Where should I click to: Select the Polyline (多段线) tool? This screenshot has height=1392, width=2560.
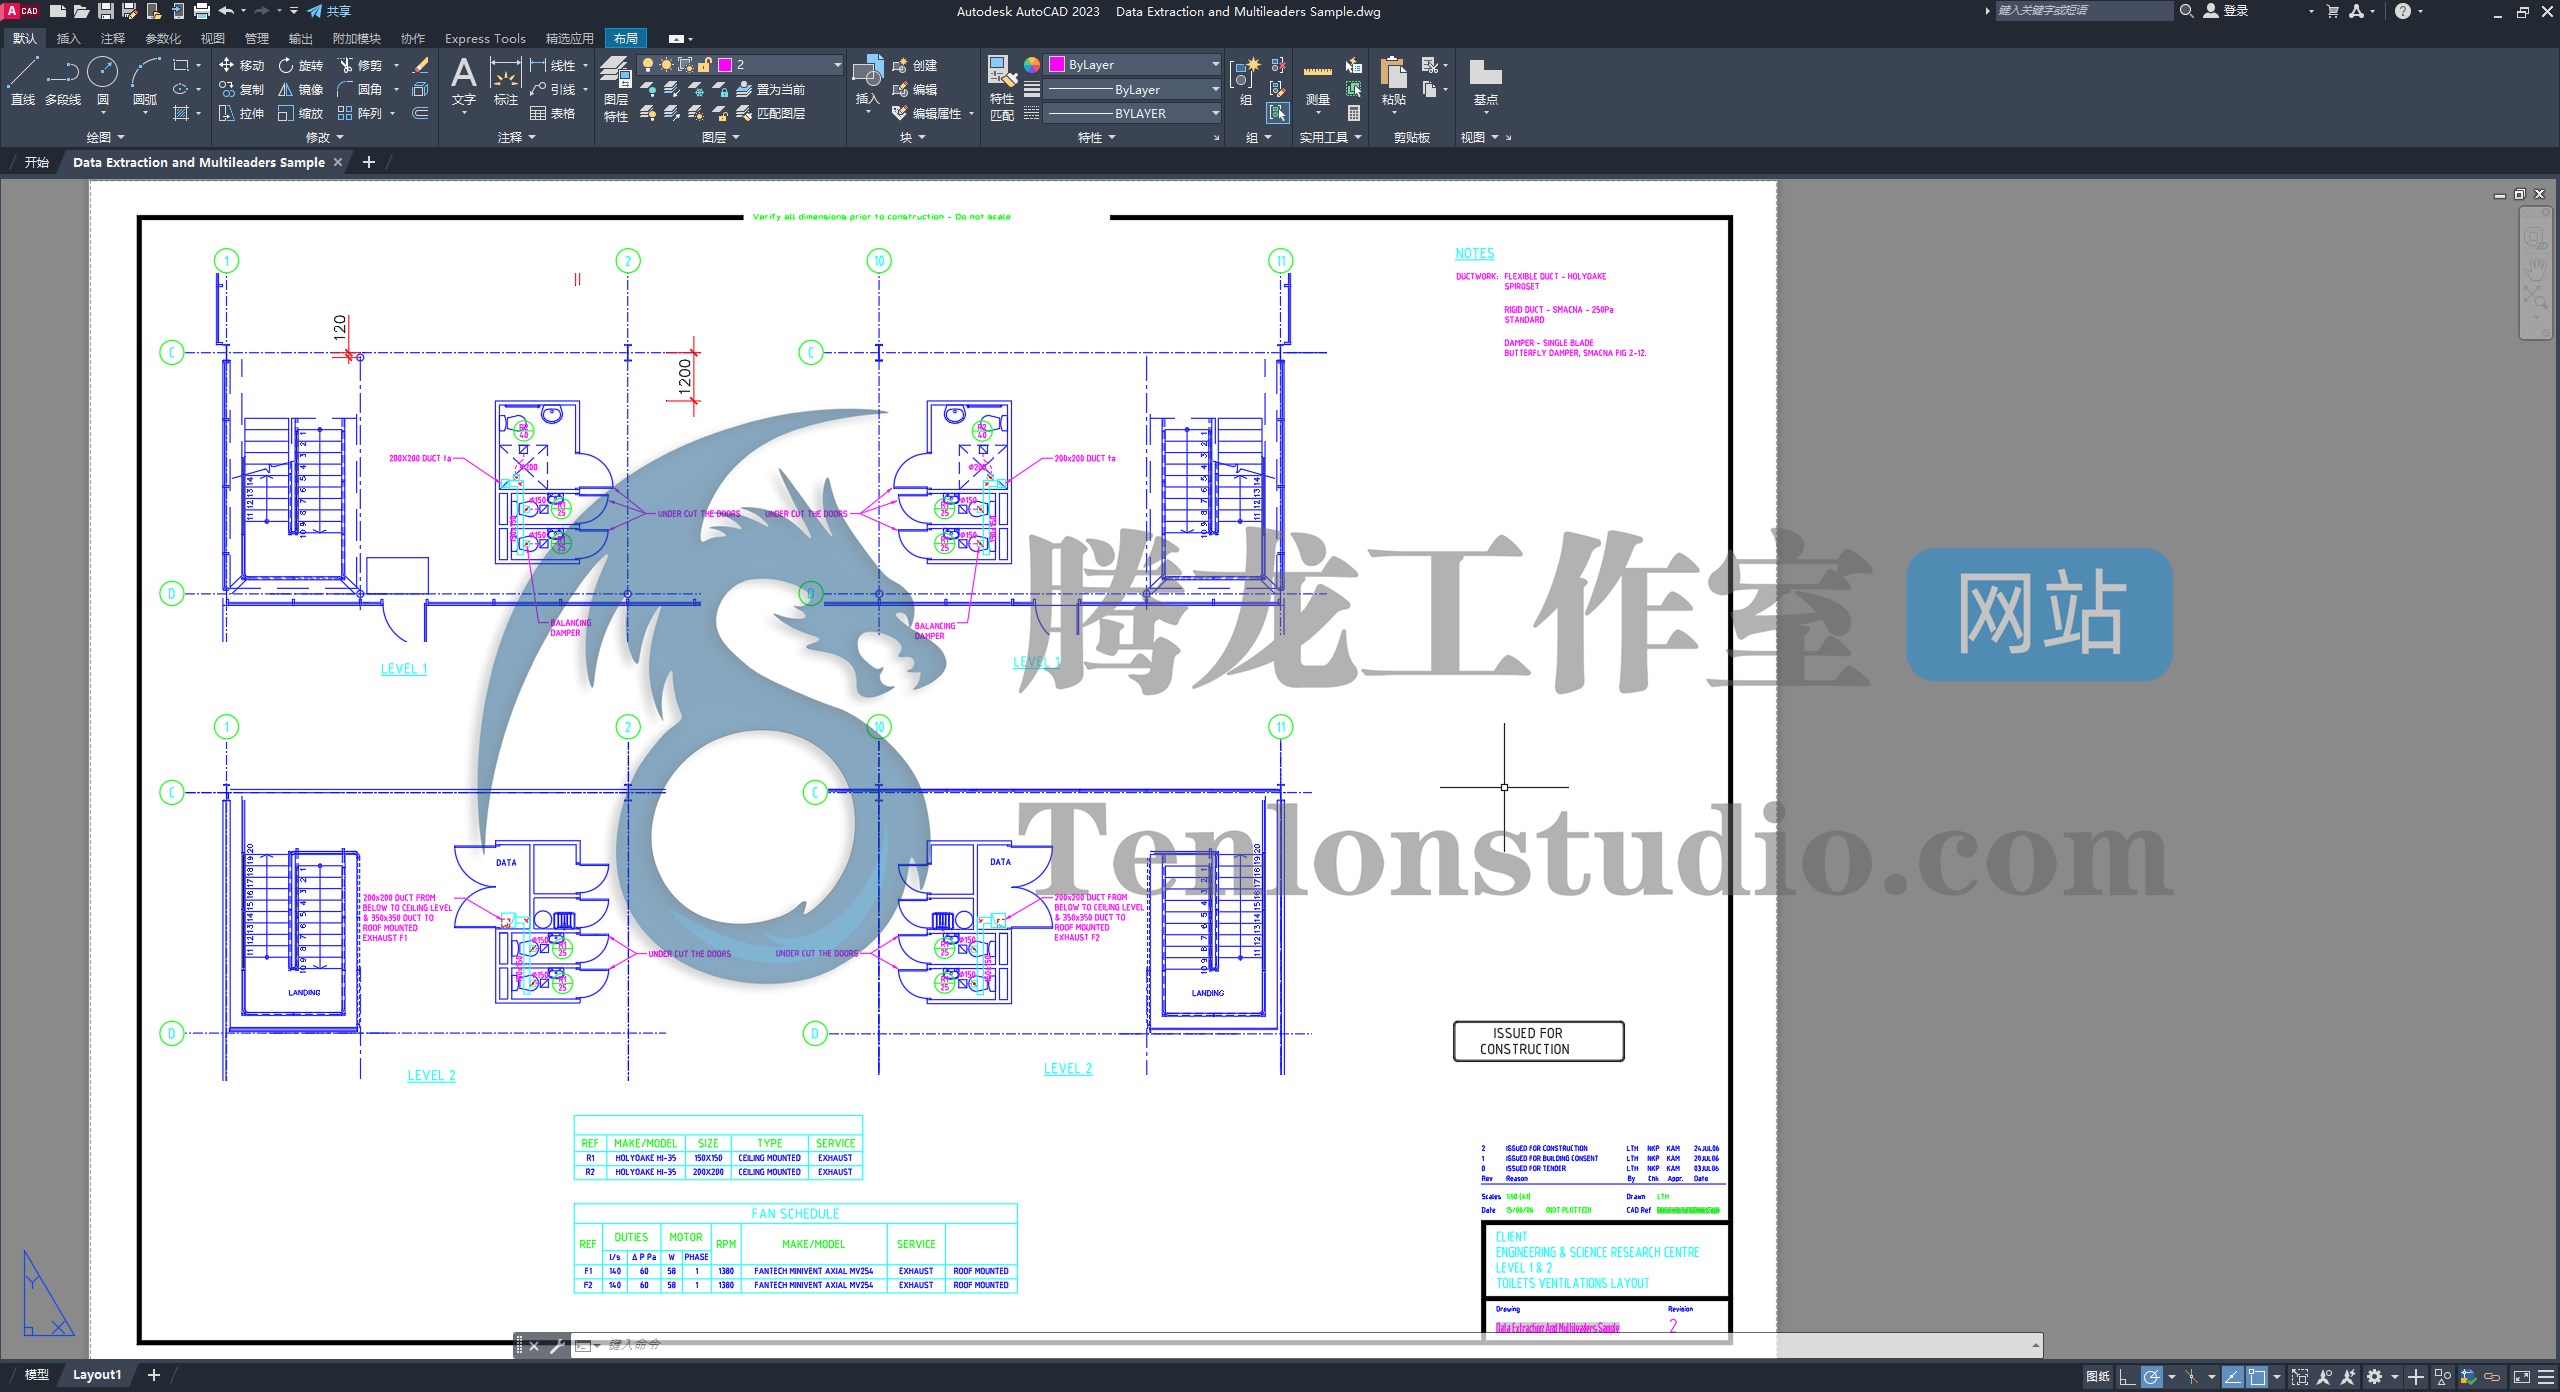click(x=63, y=81)
